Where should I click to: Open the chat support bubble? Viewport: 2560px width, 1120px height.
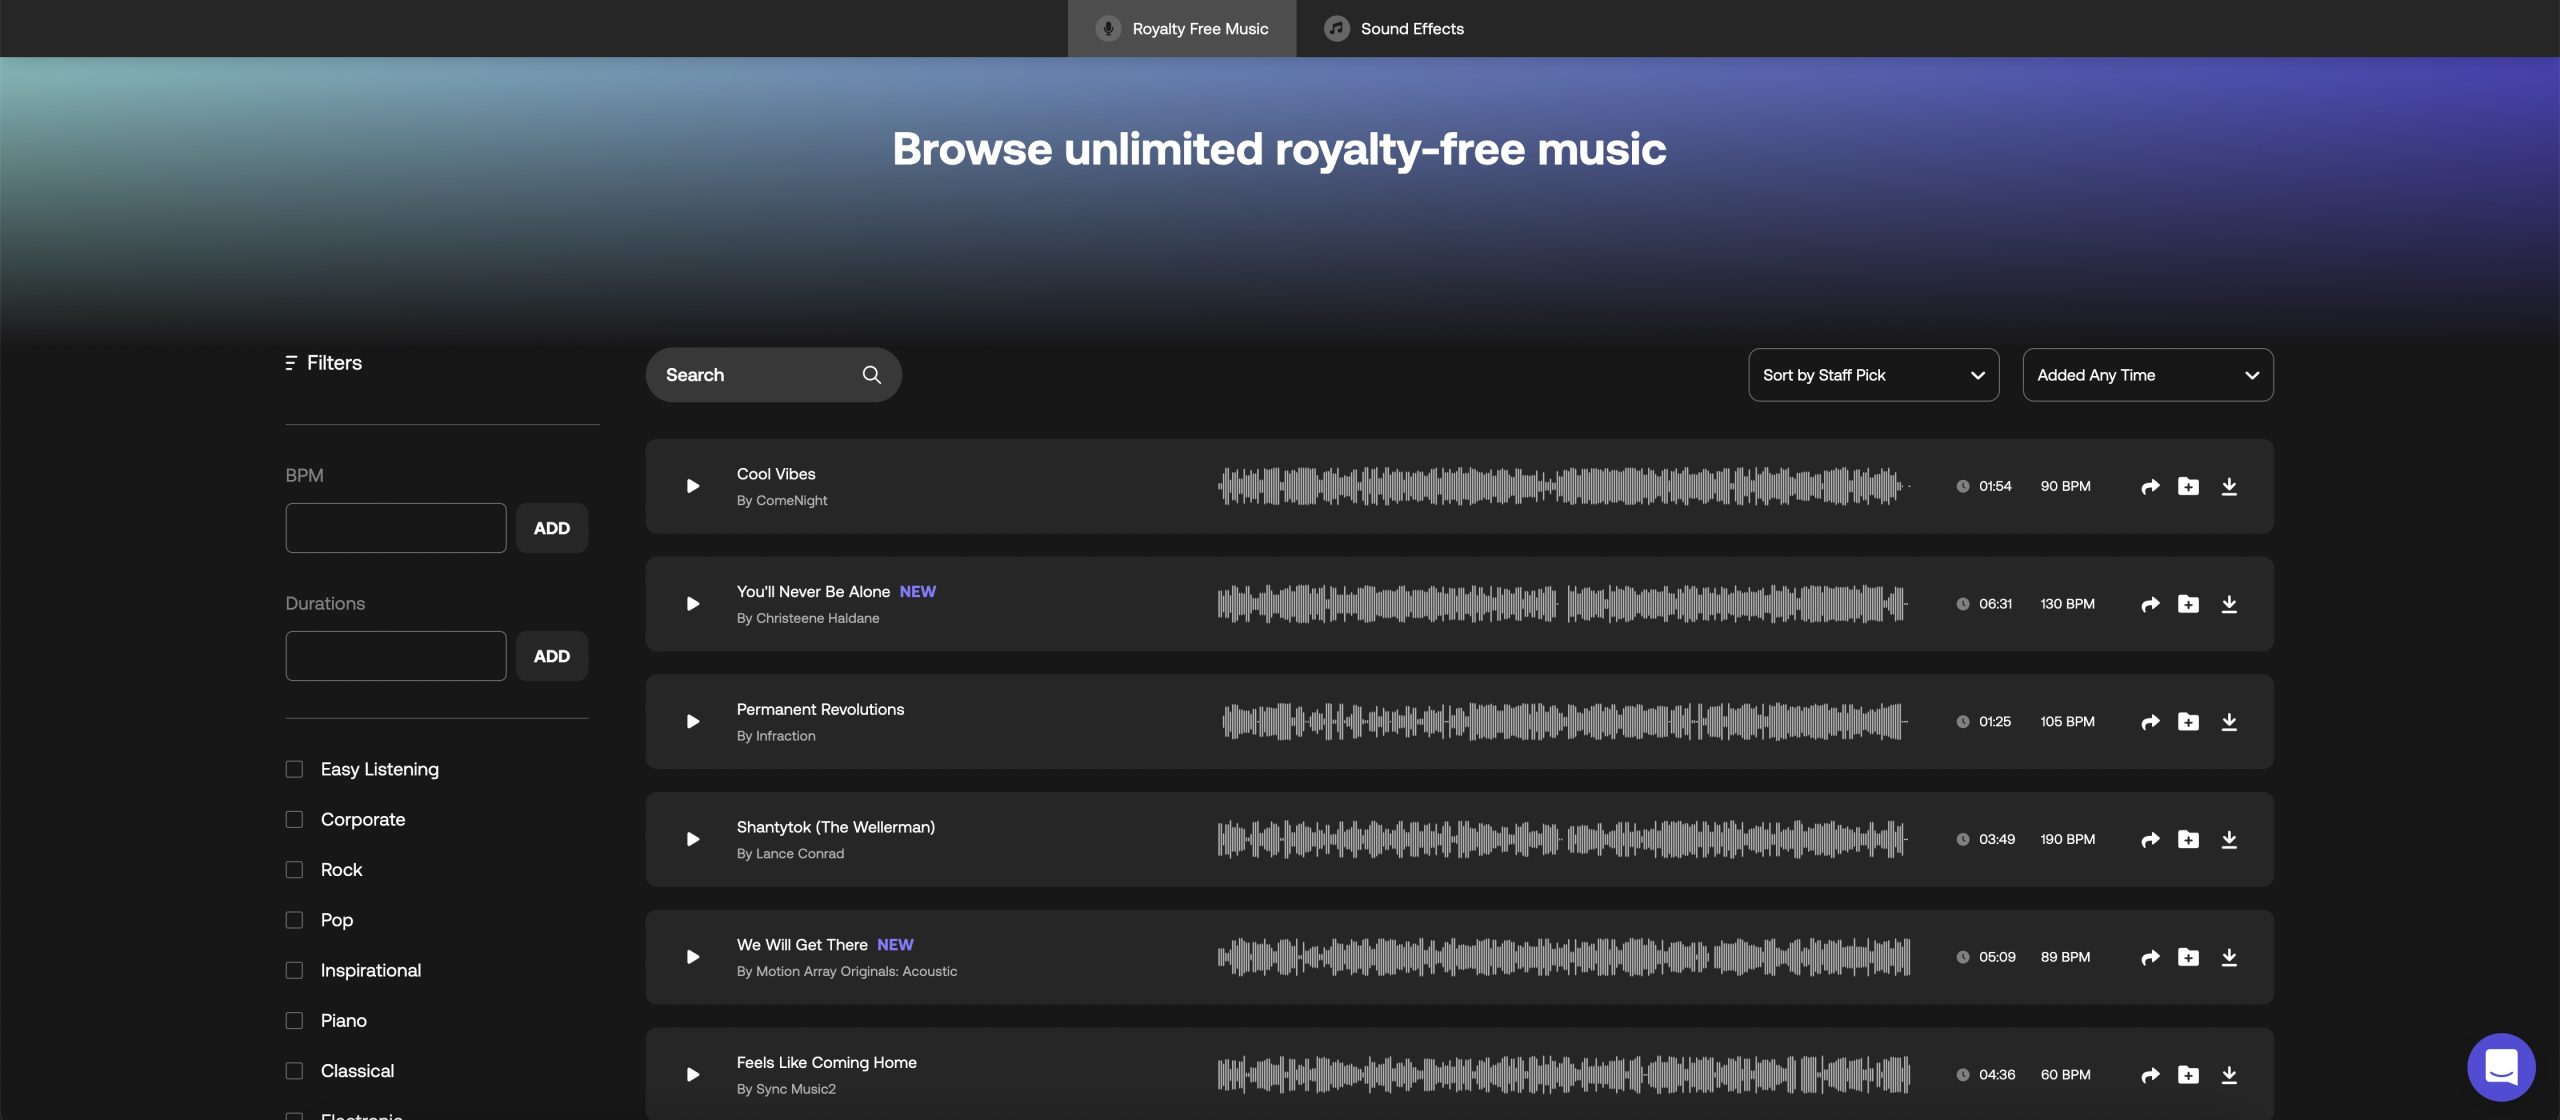(2500, 1066)
